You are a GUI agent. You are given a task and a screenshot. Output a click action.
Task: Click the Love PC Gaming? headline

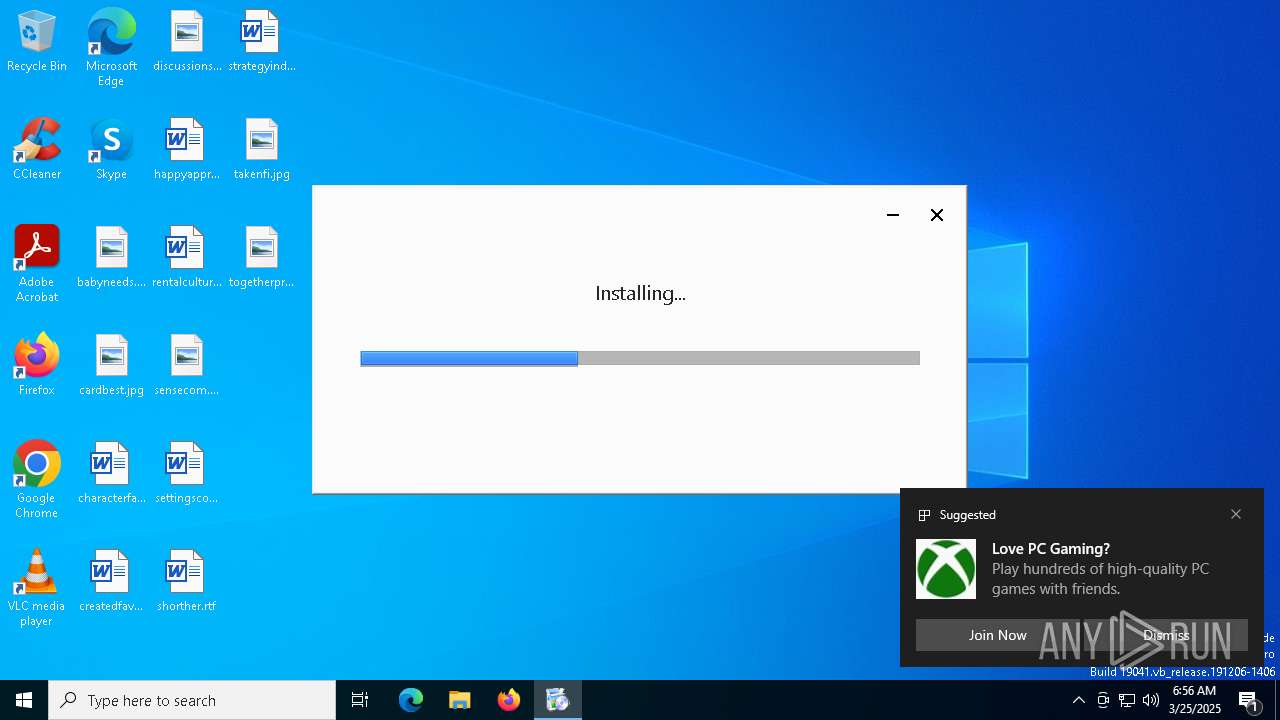[1051, 548]
